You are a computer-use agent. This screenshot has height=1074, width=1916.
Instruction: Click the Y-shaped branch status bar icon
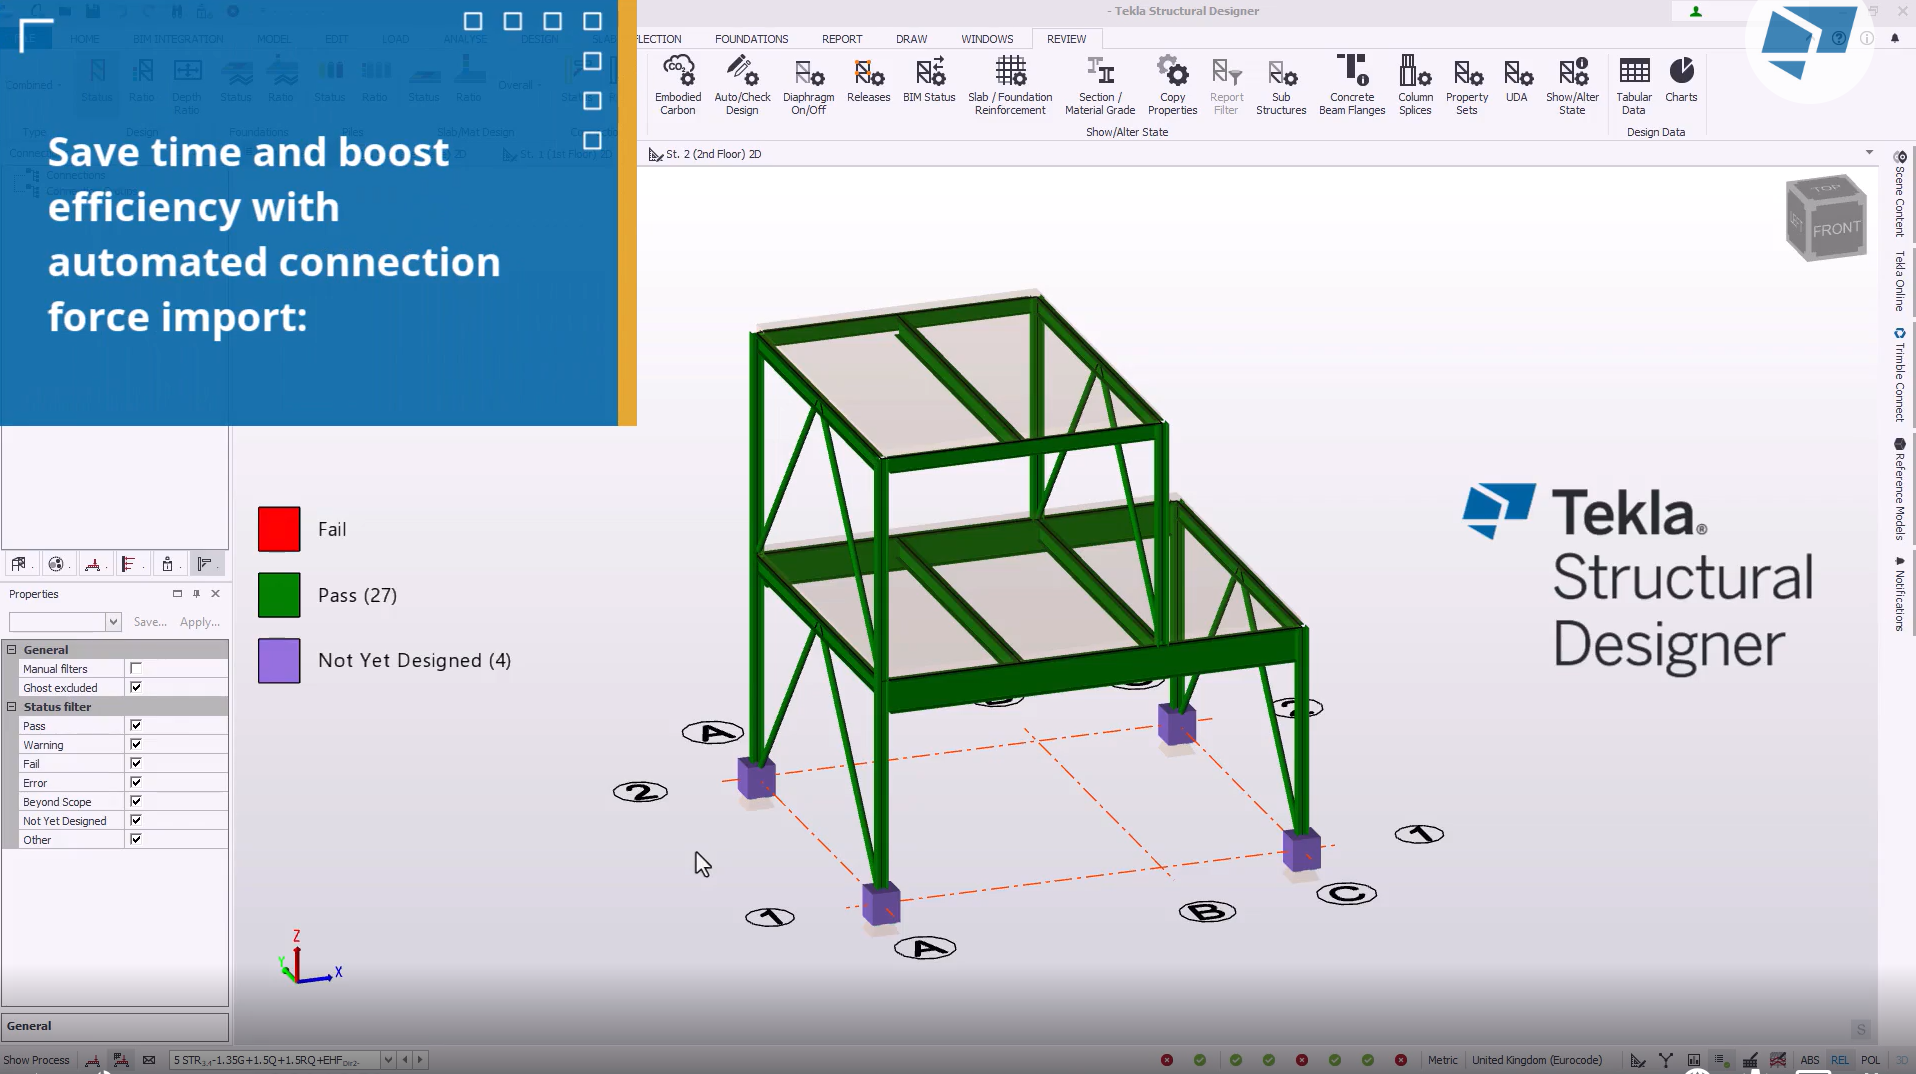pyautogui.click(x=1665, y=1060)
